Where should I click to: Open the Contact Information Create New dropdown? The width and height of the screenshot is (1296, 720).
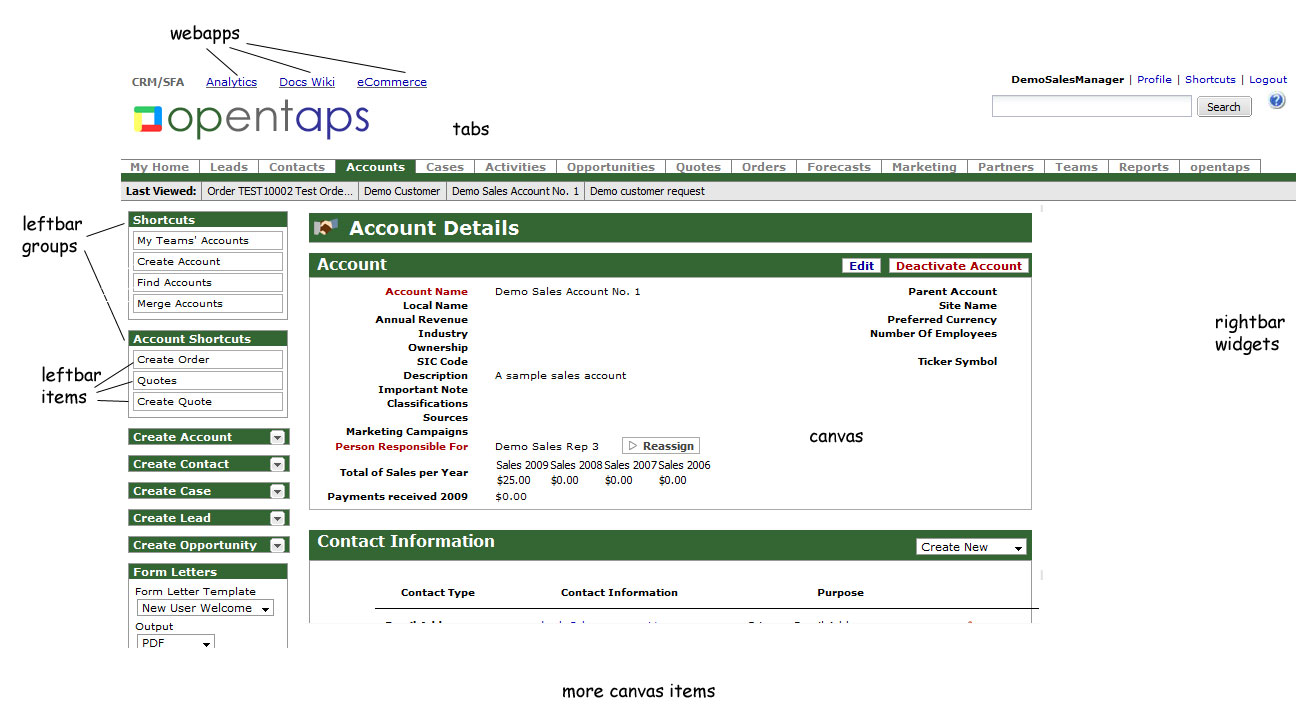point(971,547)
